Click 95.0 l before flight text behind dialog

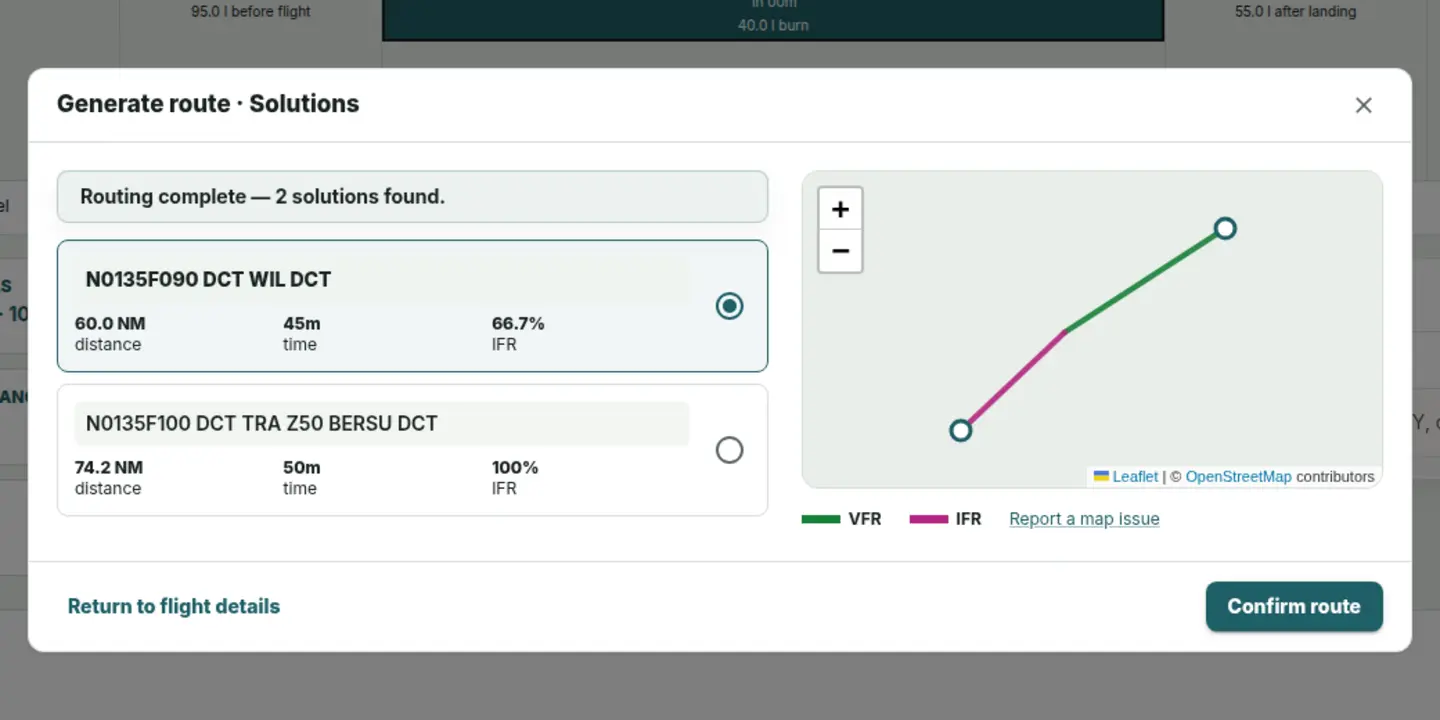251,12
